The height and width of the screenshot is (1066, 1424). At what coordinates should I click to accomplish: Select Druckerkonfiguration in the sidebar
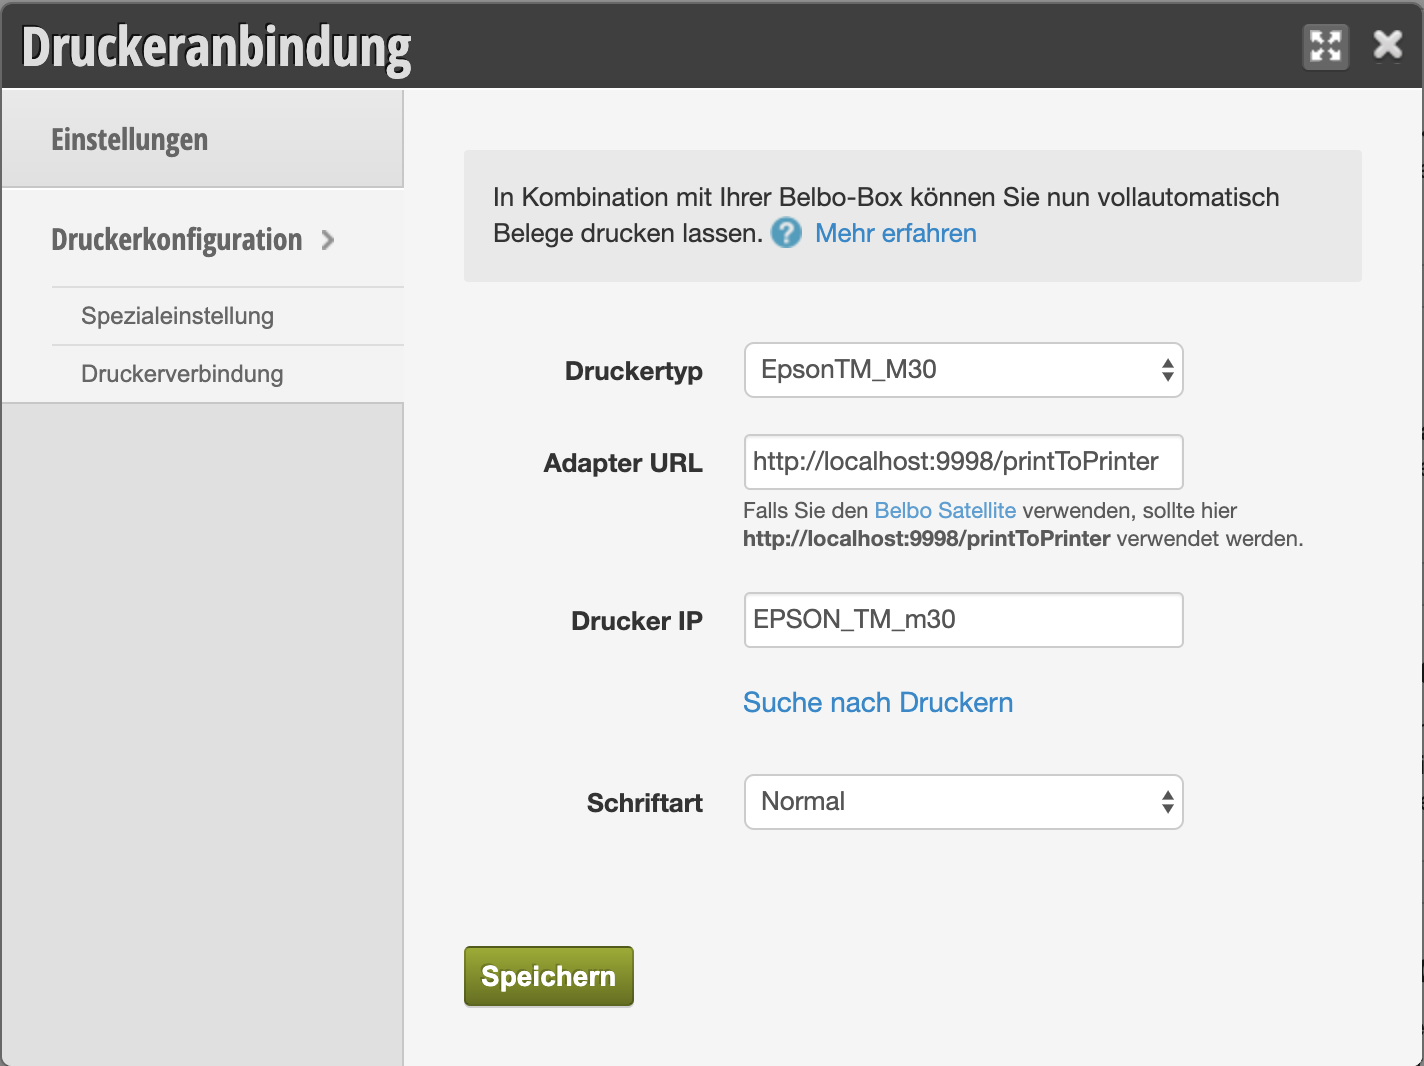(176, 240)
